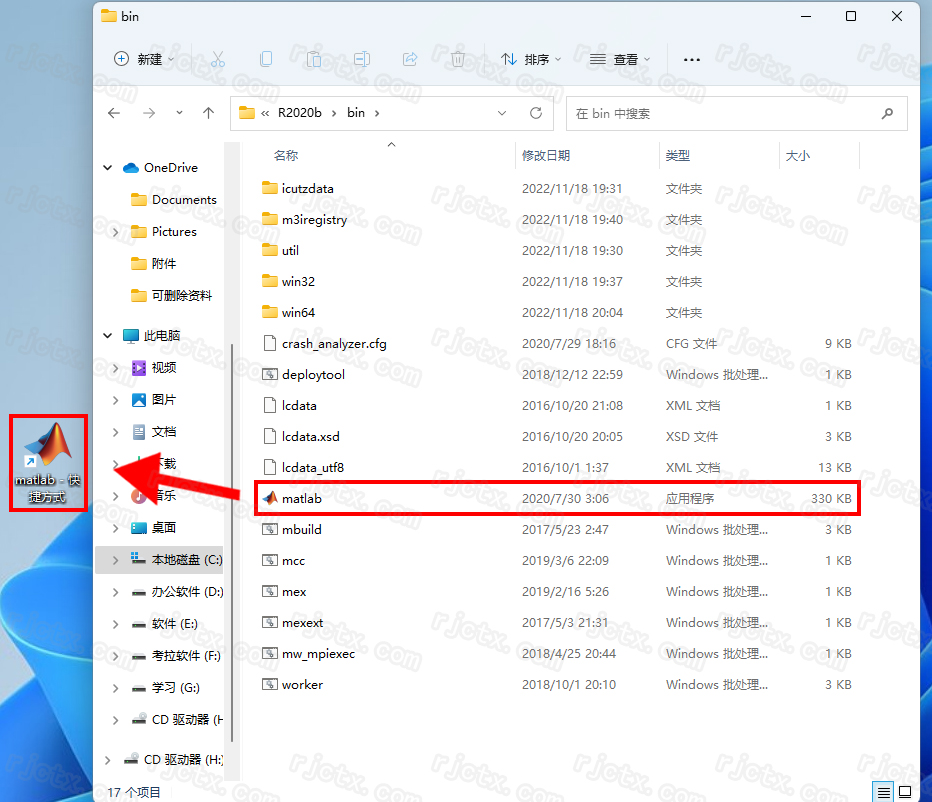Click the 新建 new button
The width and height of the screenshot is (932, 802).
coord(143,59)
